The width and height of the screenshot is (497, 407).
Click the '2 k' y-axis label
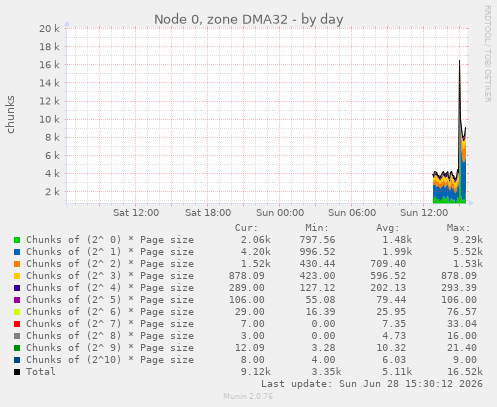click(53, 192)
